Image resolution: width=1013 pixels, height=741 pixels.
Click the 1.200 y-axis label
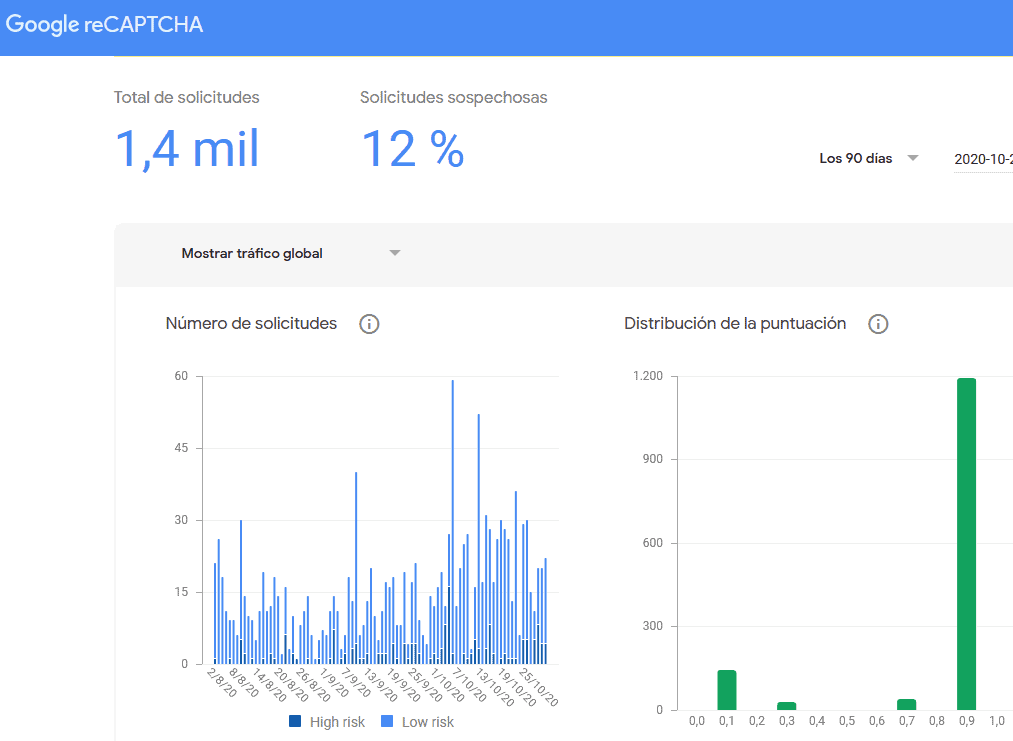click(648, 376)
